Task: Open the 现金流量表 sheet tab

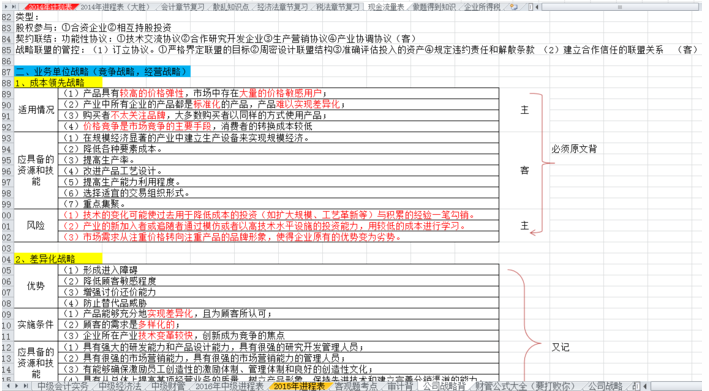Action: (x=386, y=7)
